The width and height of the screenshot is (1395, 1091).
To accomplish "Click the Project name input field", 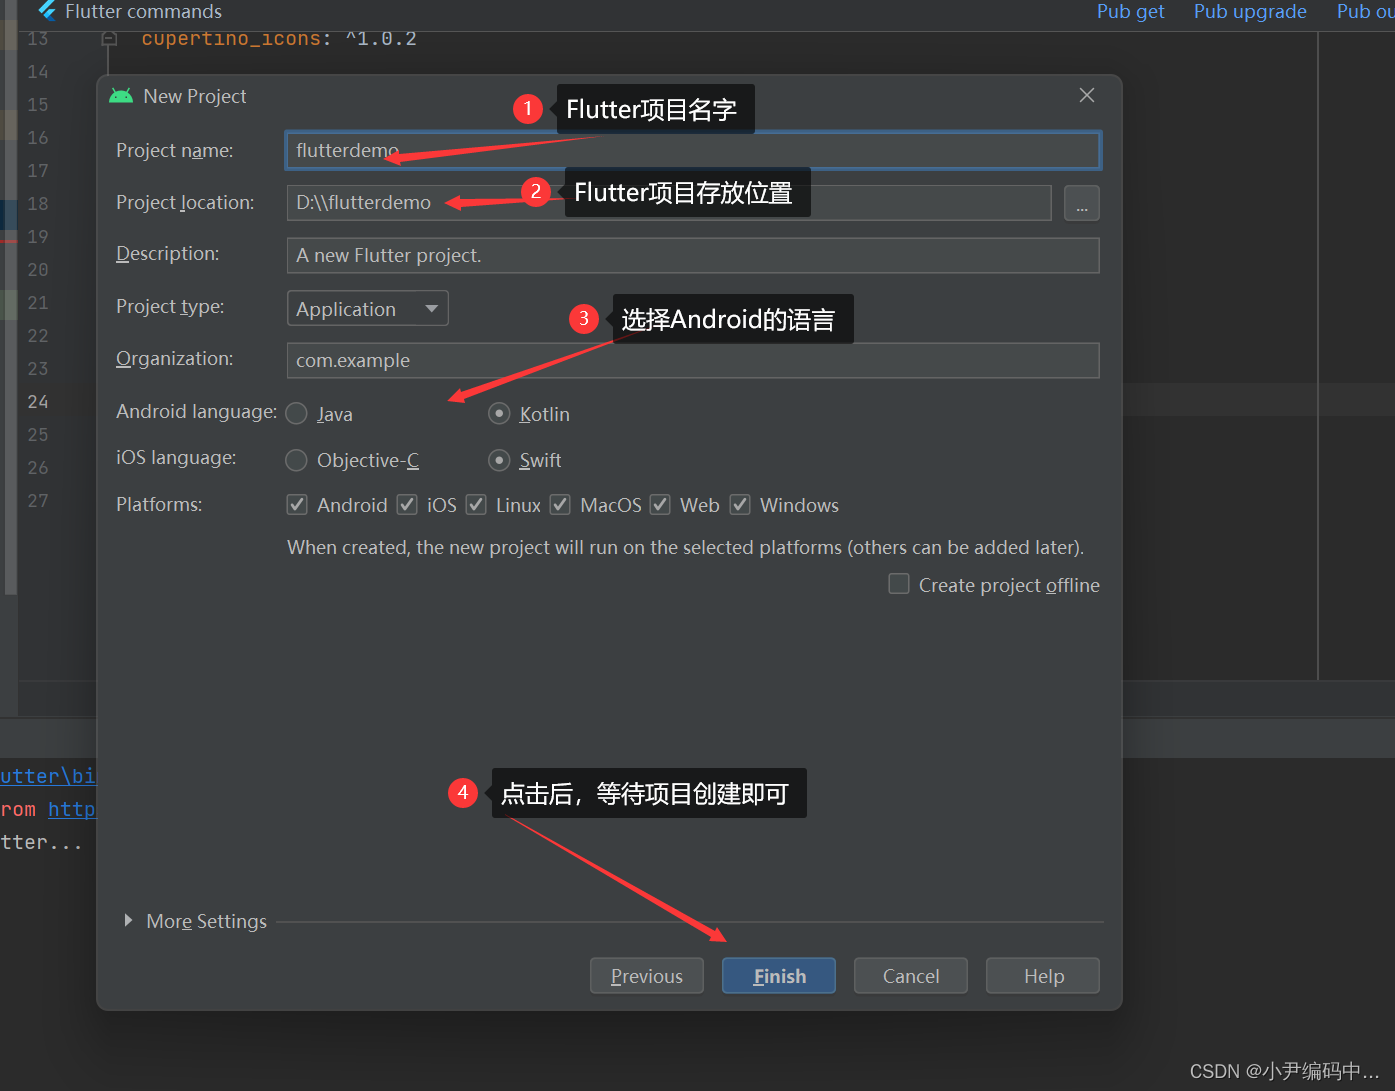I will (x=693, y=150).
